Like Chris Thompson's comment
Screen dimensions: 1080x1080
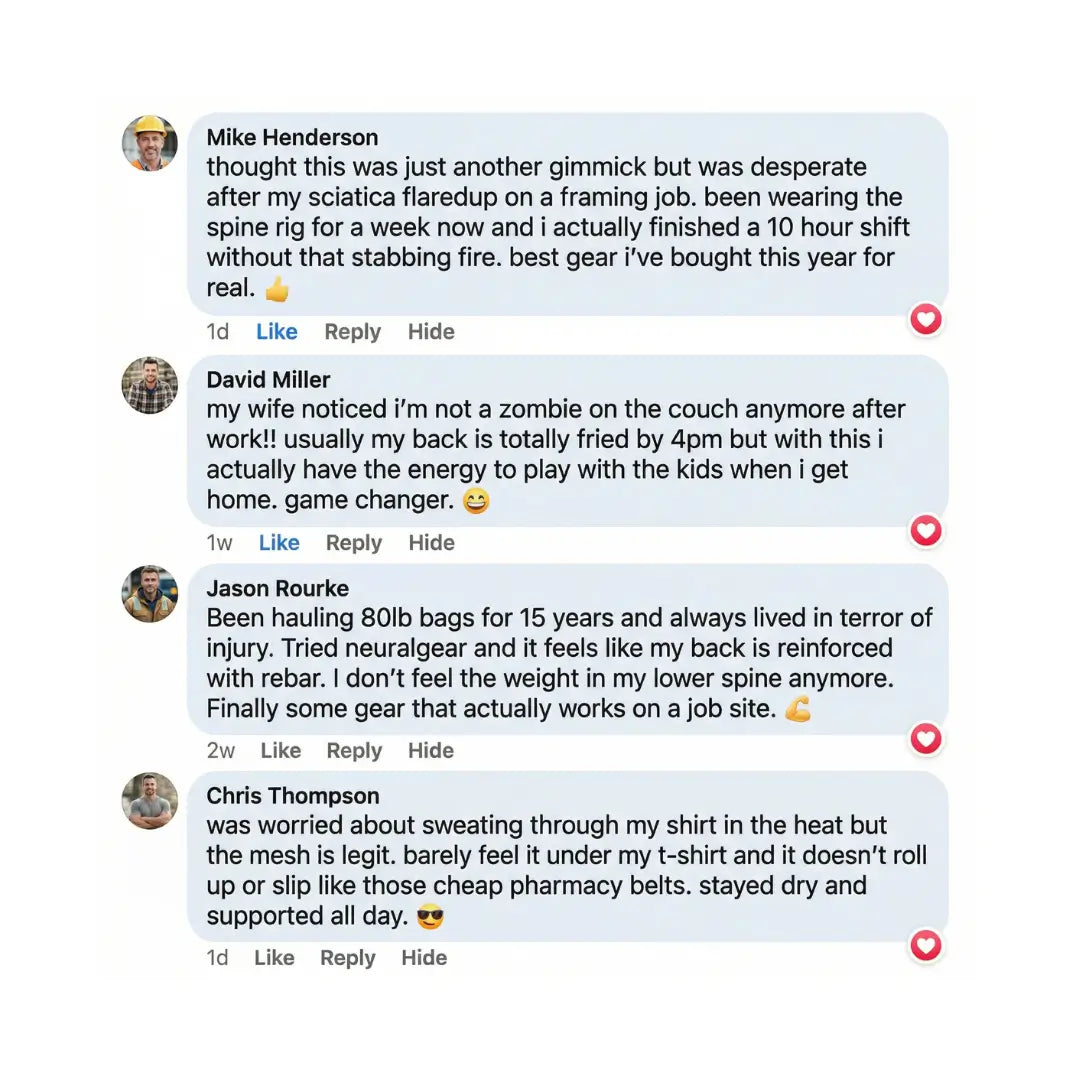tap(274, 958)
